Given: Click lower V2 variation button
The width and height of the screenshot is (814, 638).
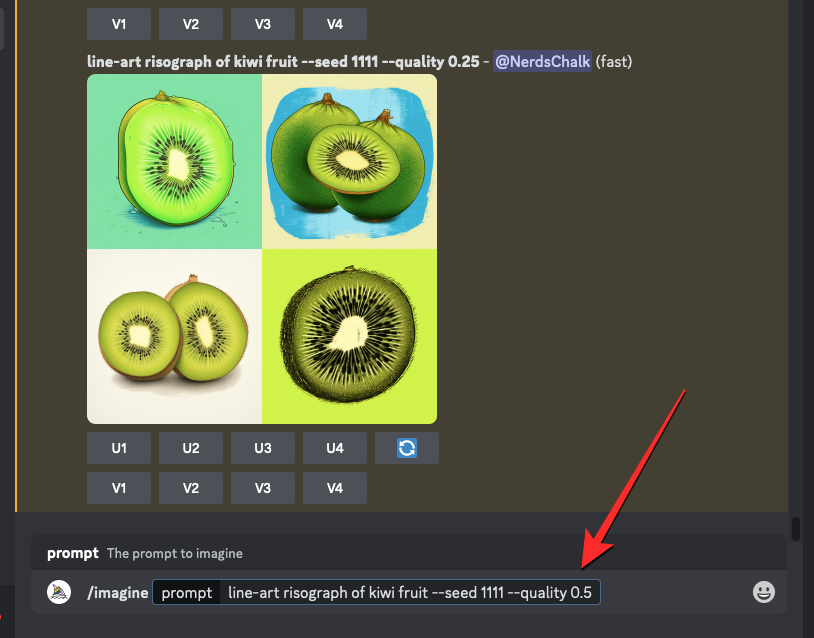Looking at the screenshot, I should pos(191,488).
